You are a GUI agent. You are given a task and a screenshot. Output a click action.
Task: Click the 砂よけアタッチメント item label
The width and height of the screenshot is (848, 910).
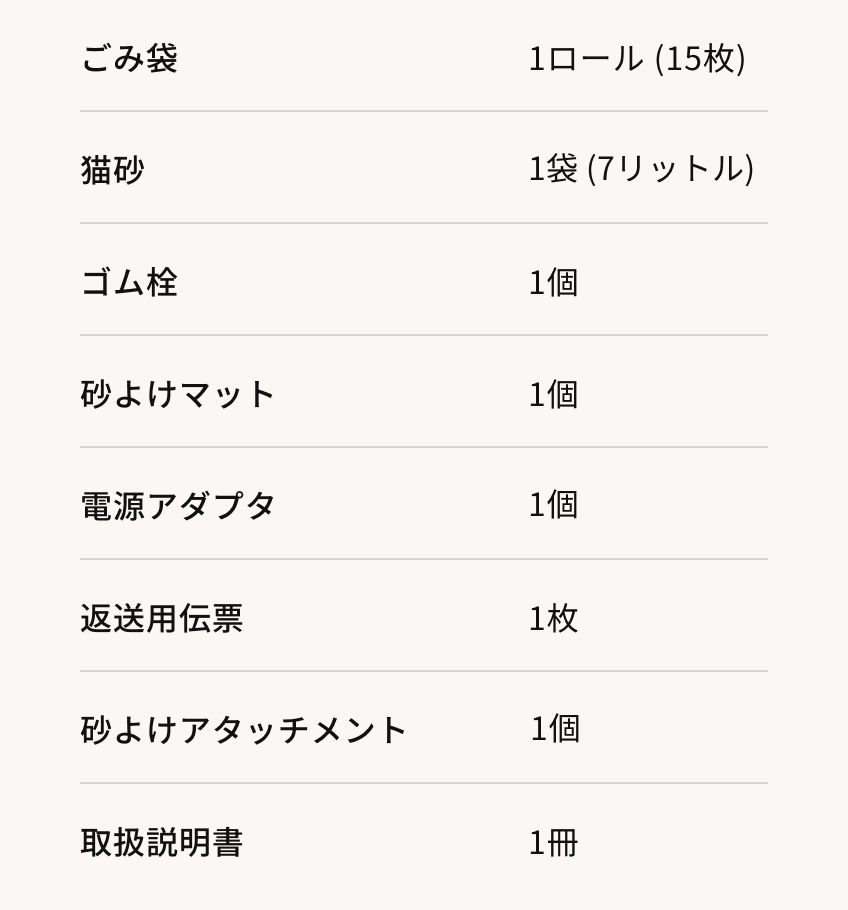coord(243,729)
